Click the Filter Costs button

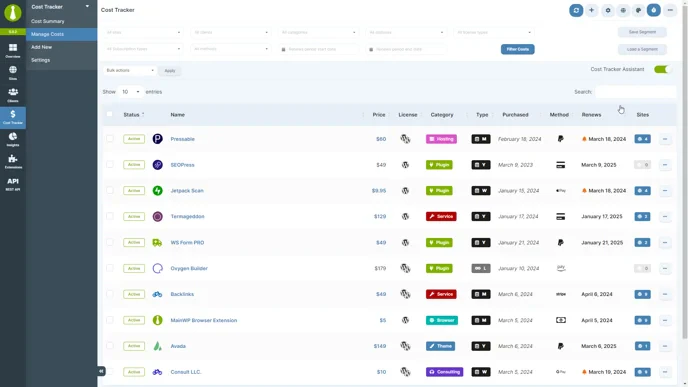[x=518, y=49]
